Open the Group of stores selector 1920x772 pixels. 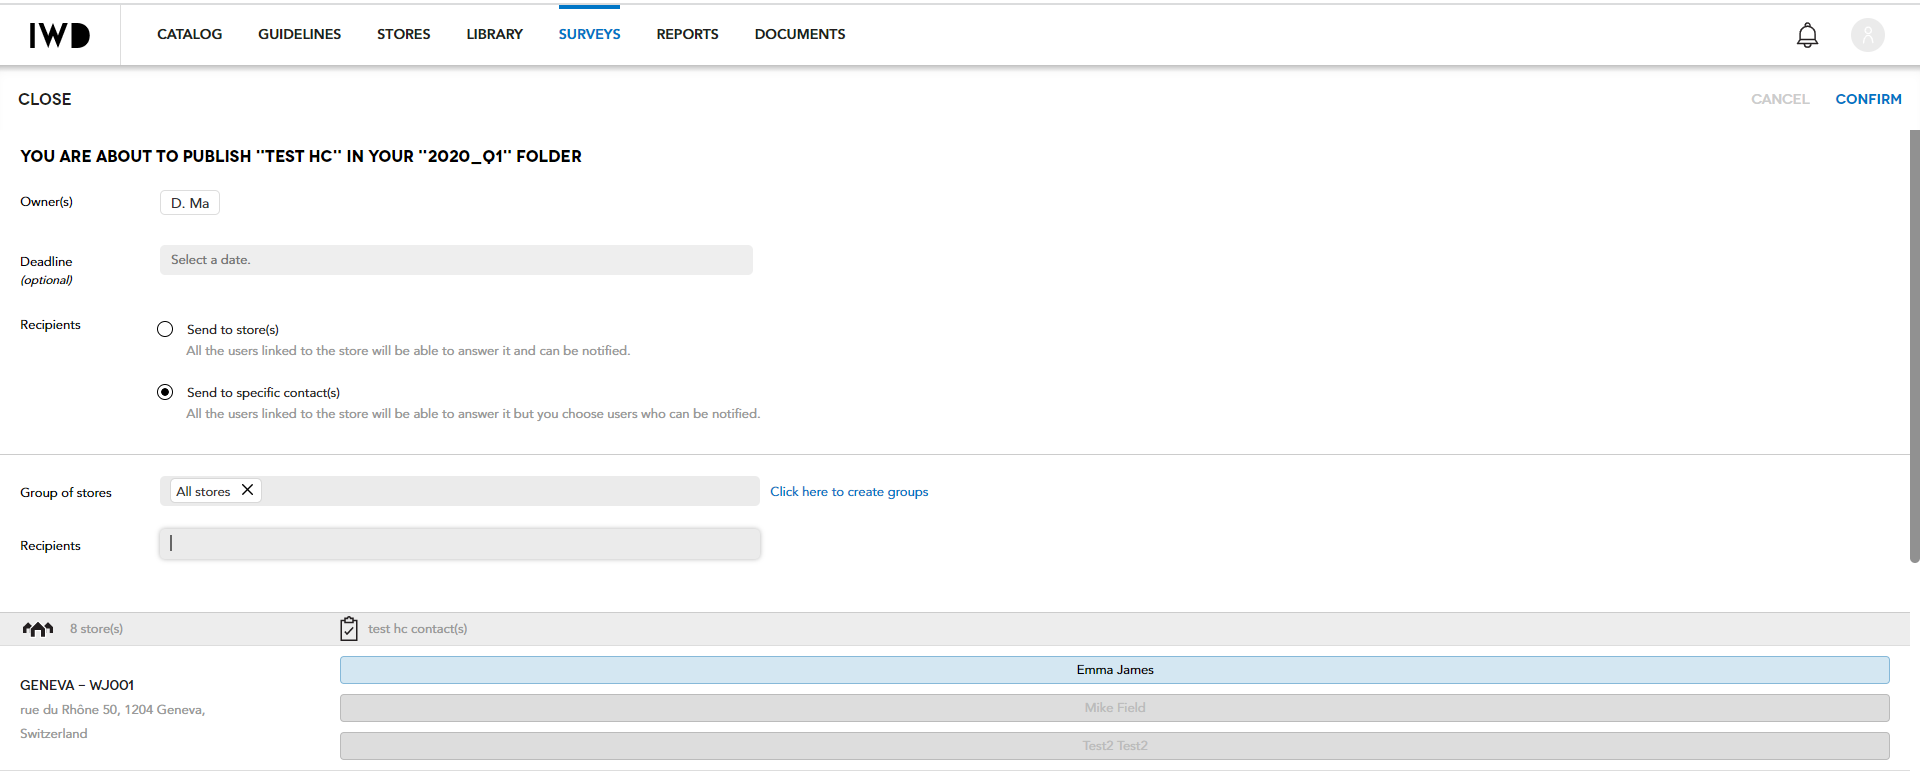[x=460, y=491]
